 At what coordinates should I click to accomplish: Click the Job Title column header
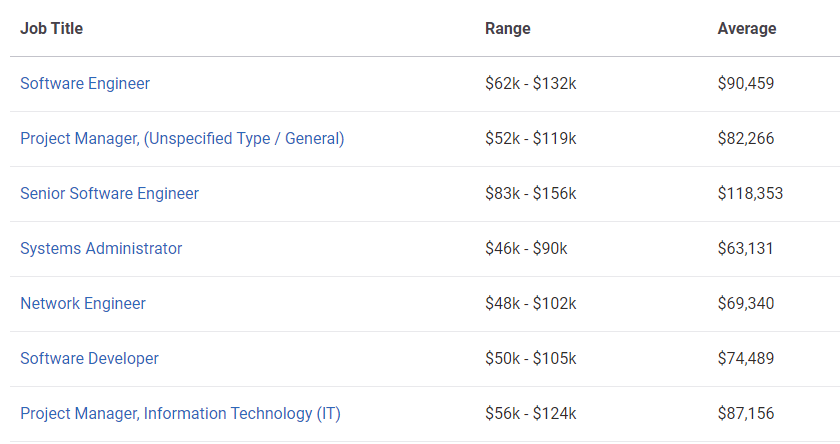(51, 28)
